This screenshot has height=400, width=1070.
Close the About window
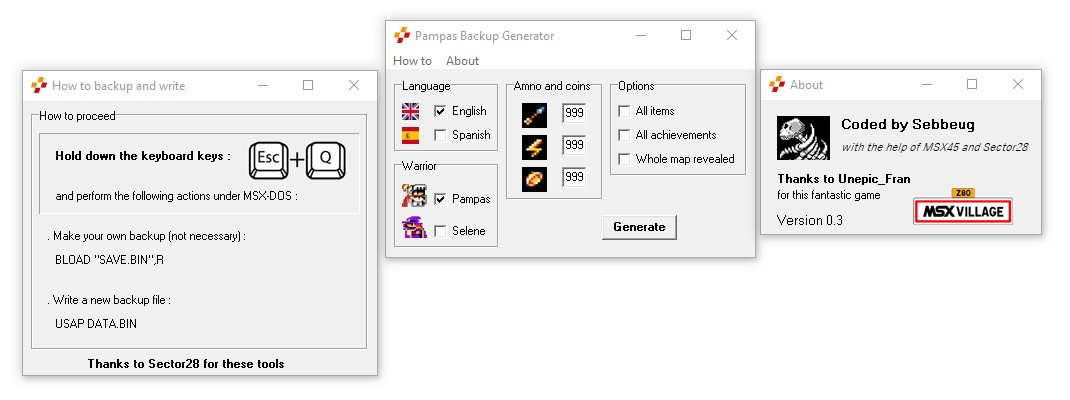point(1017,85)
